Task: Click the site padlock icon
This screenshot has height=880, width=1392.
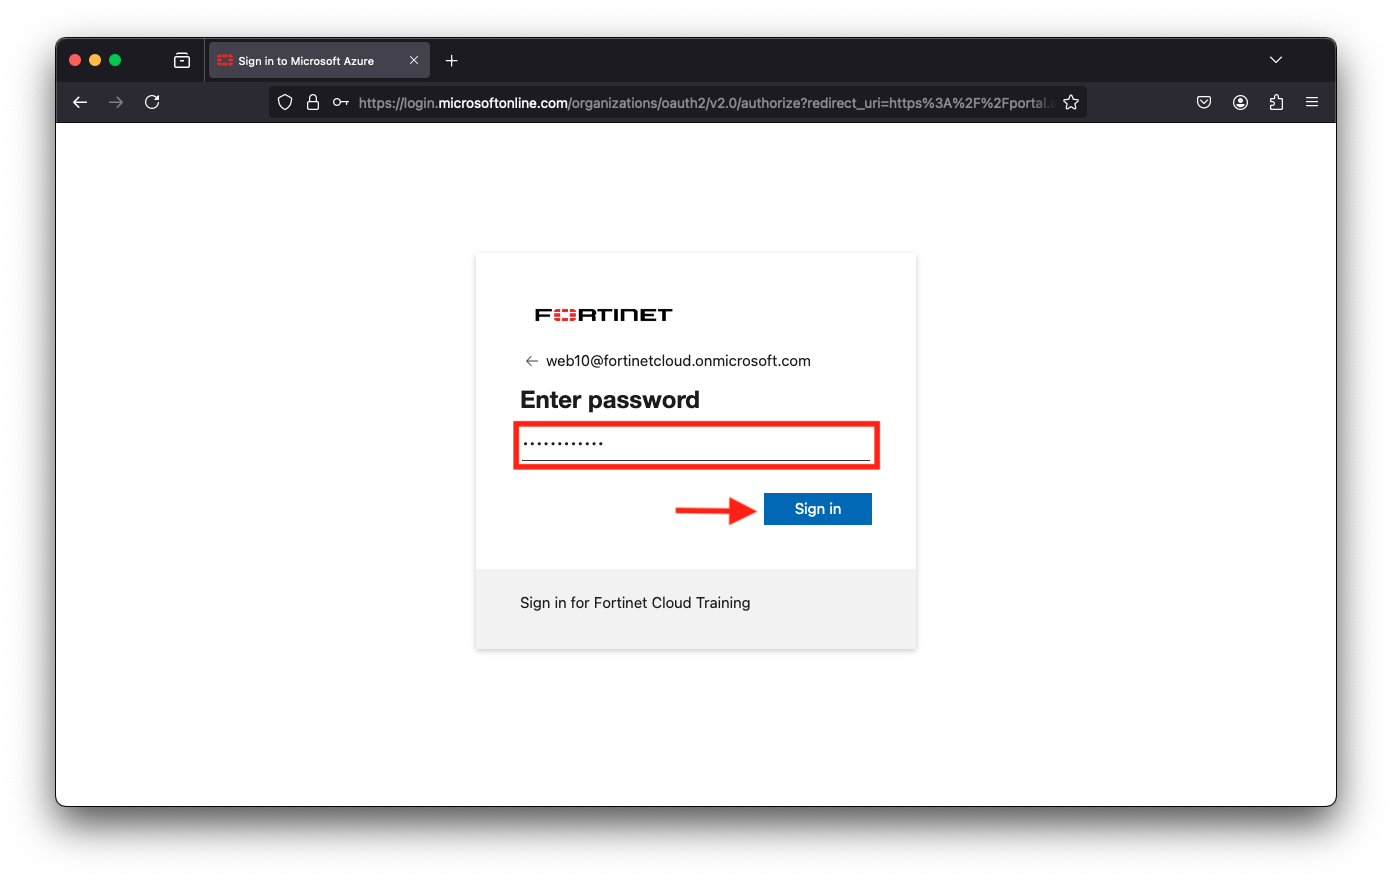Action: (313, 102)
